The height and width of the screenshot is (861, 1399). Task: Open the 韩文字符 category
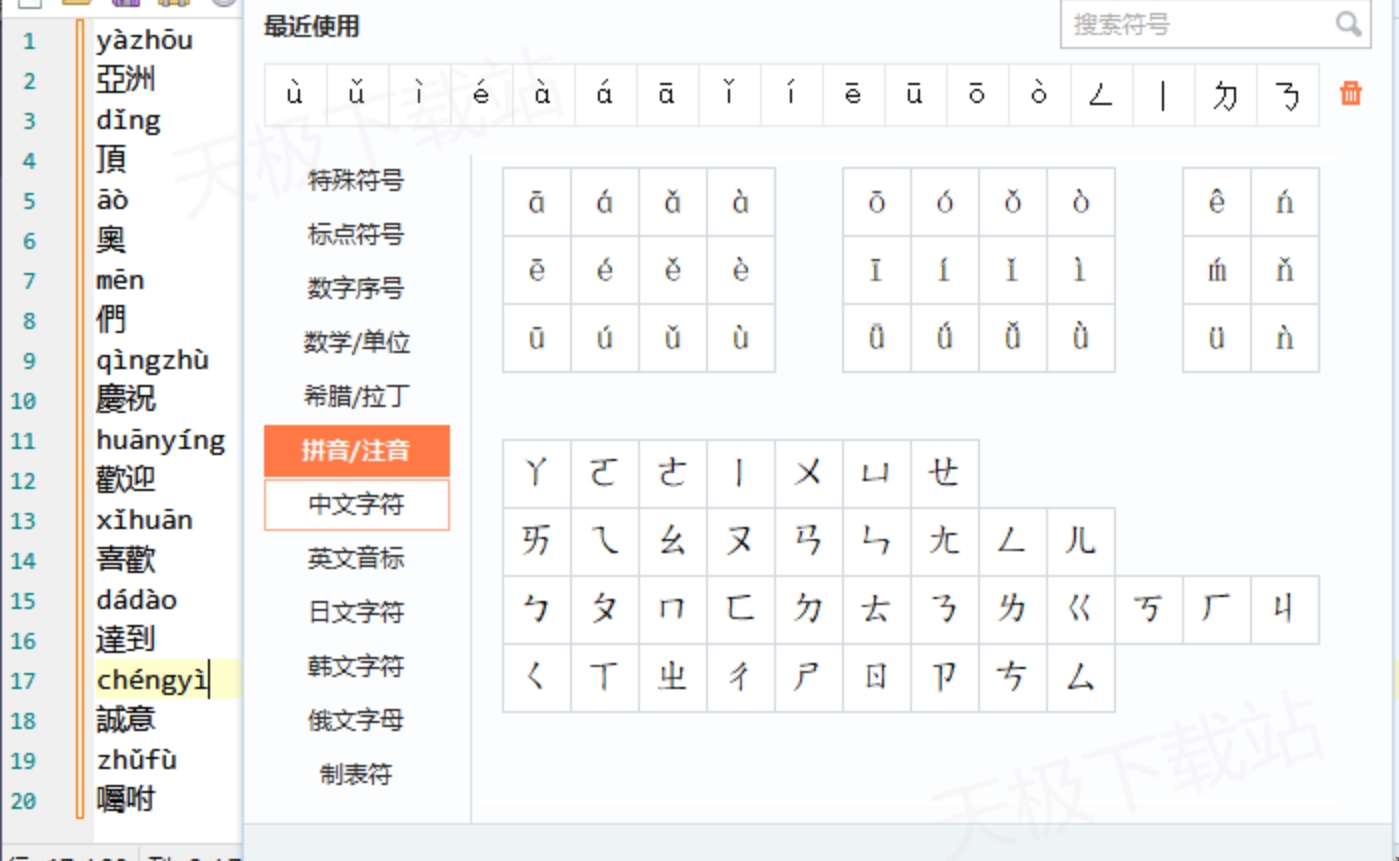[356, 667]
